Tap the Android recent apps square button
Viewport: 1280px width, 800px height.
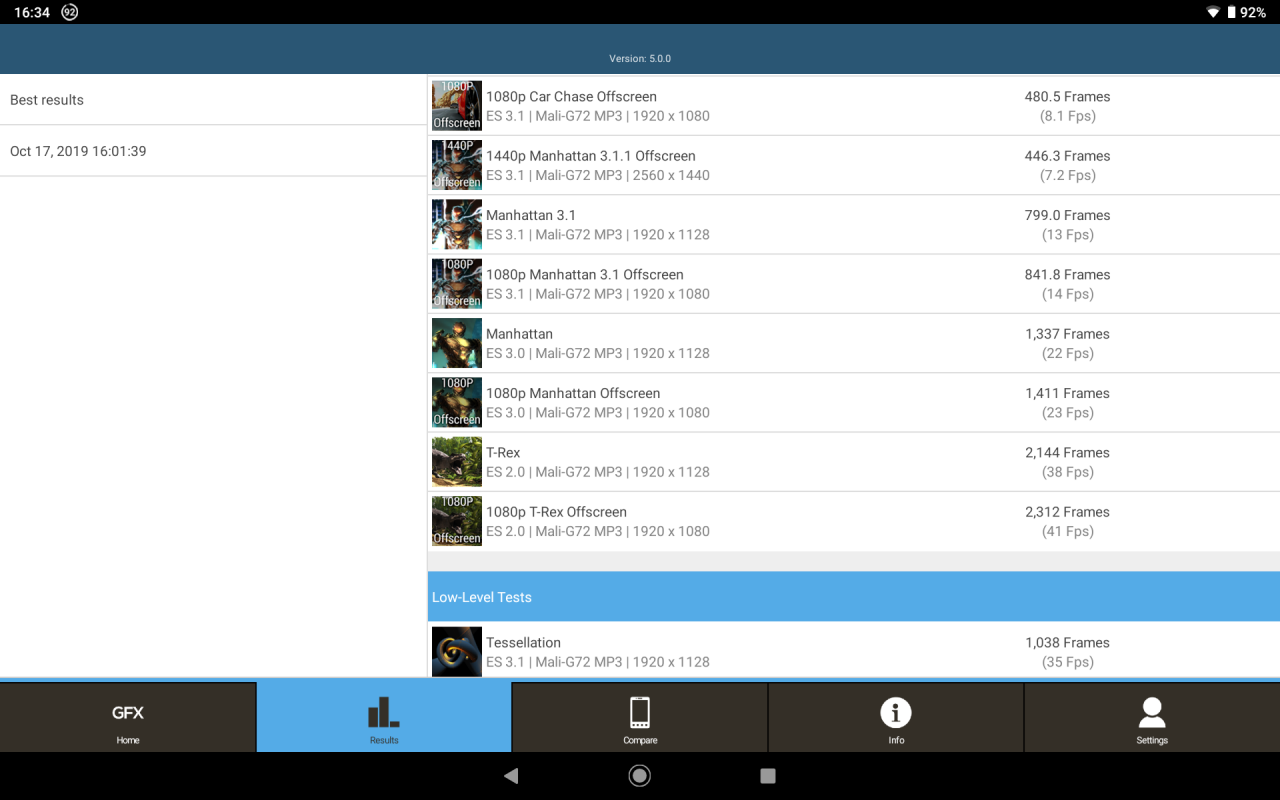click(768, 776)
